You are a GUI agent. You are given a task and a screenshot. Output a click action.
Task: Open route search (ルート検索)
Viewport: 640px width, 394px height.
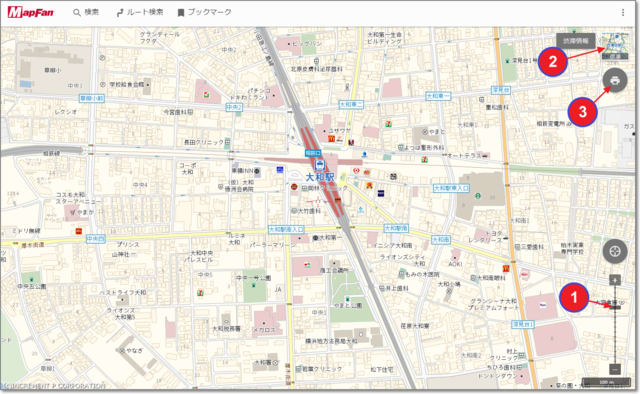coord(140,12)
